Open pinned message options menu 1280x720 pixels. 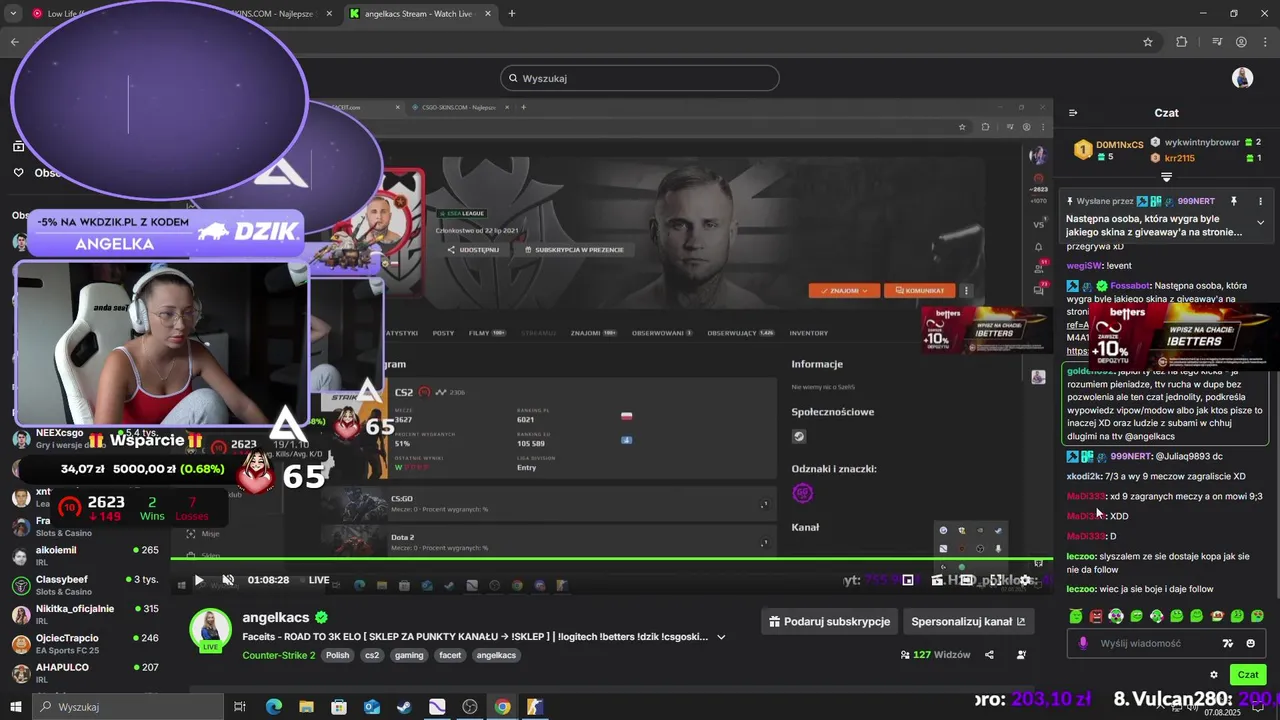click(1260, 201)
